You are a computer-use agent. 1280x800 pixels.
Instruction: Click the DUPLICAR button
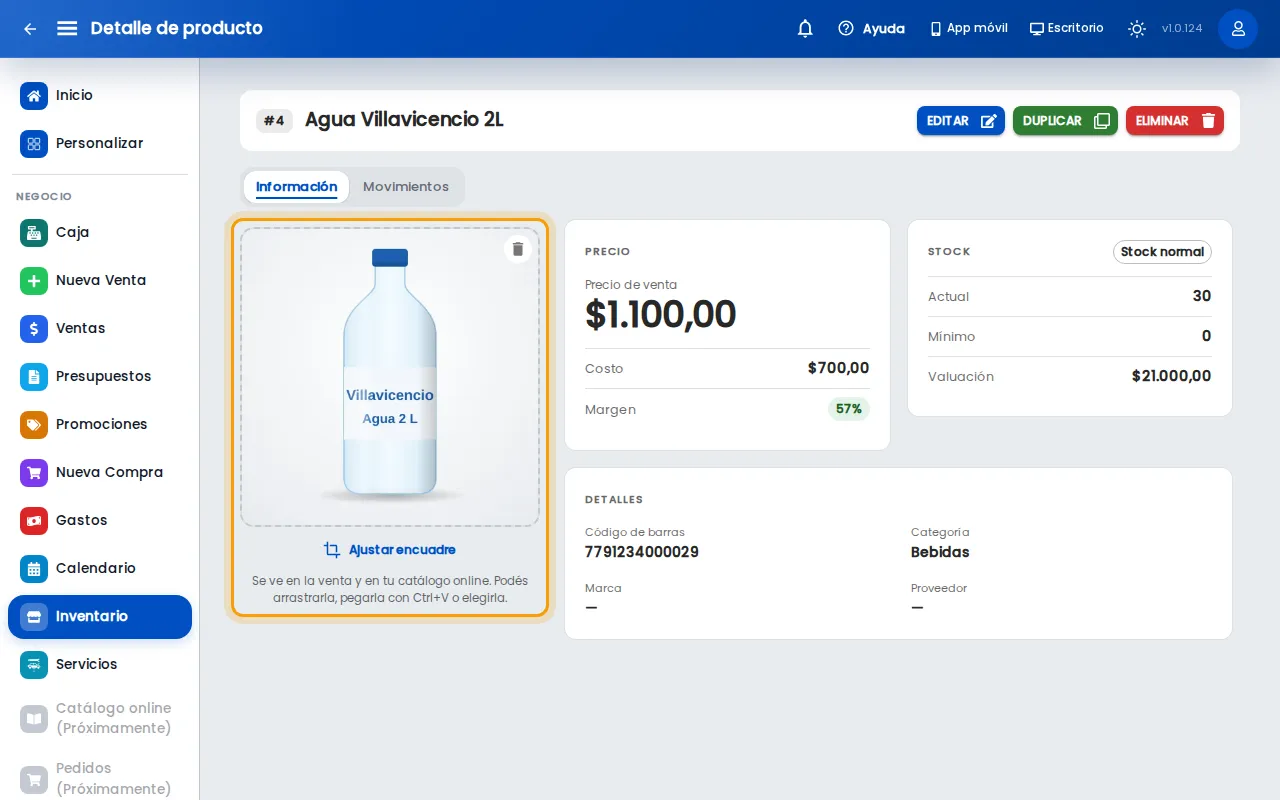click(1065, 120)
